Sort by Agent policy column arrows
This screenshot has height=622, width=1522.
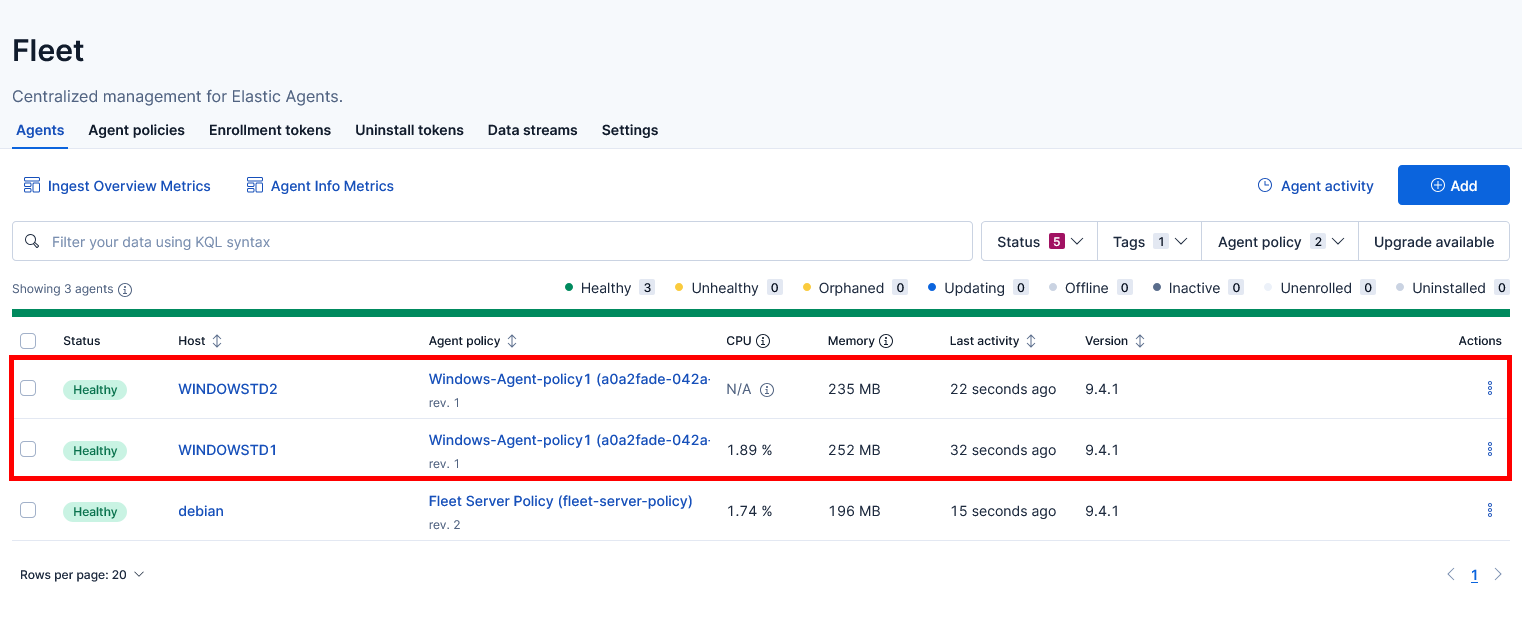(x=512, y=341)
